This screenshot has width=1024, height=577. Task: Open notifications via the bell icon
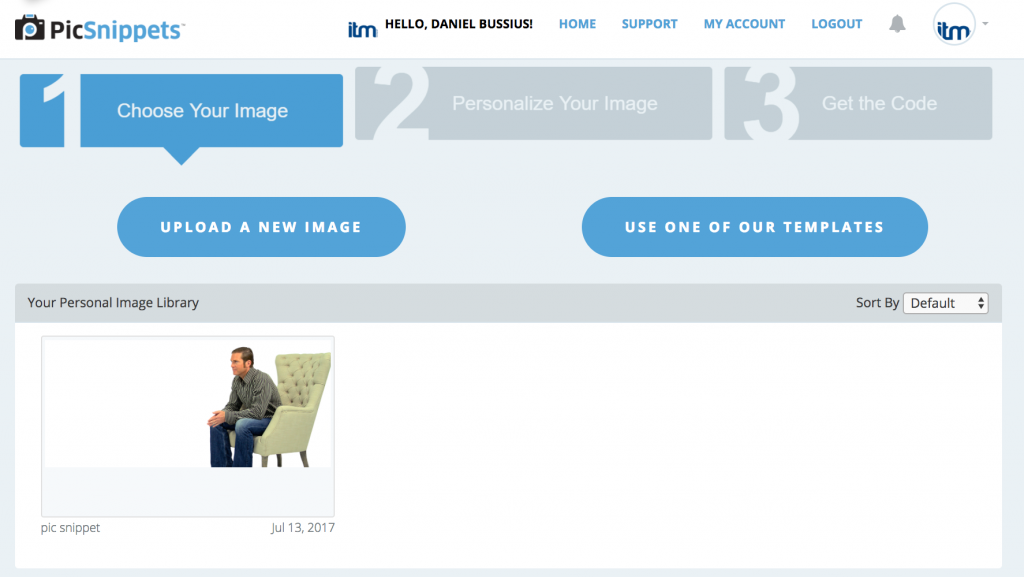(x=897, y=24)
